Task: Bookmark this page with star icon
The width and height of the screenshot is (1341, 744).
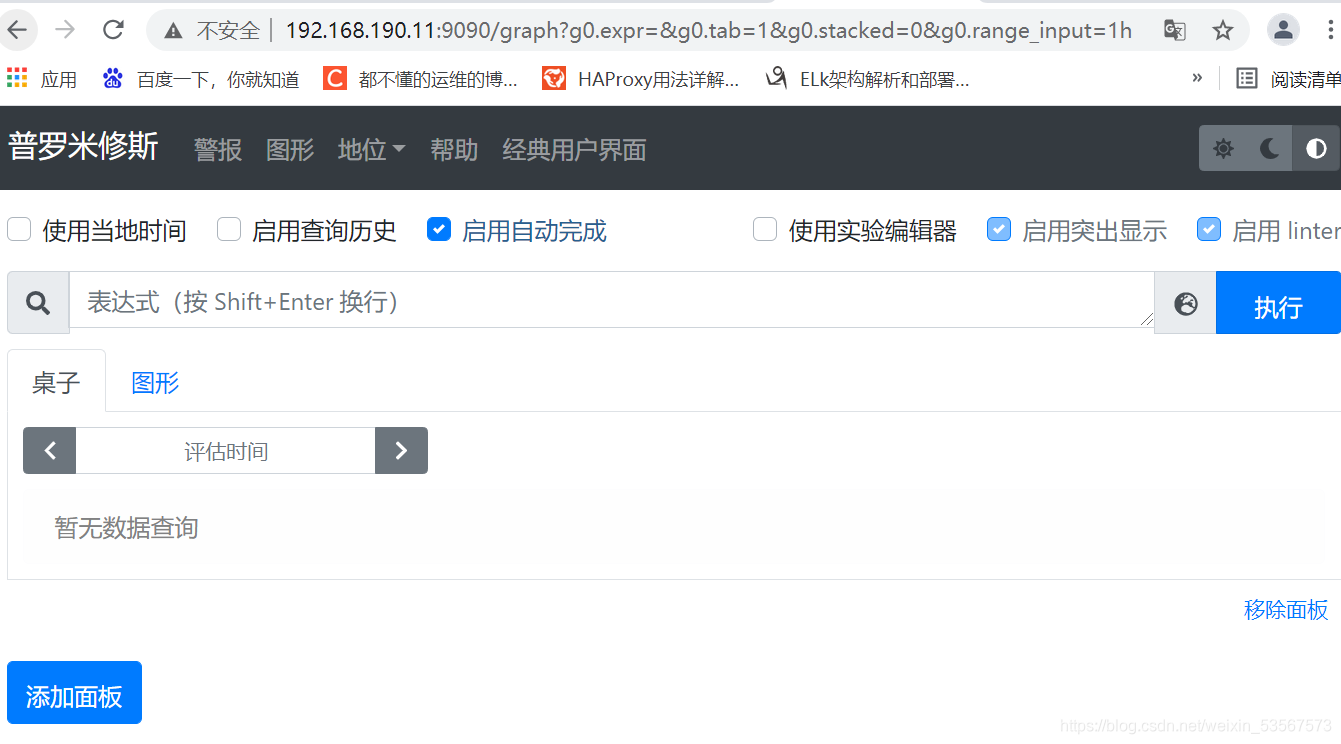Action: coord(1222,30)
